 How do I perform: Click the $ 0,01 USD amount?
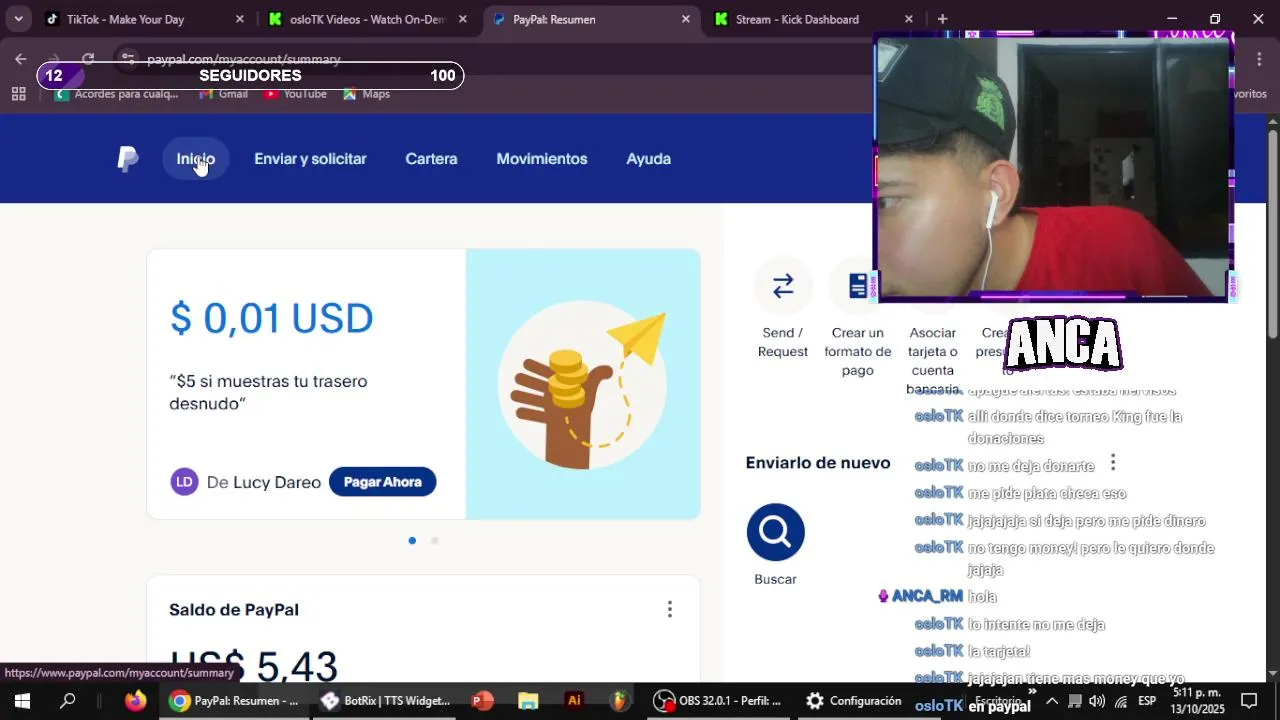(272, 318)
